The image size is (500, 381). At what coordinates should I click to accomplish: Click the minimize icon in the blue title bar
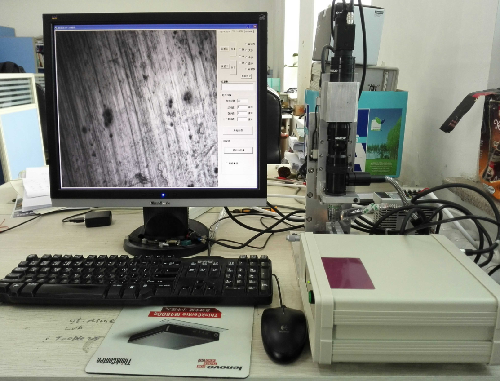click(247, 27)
